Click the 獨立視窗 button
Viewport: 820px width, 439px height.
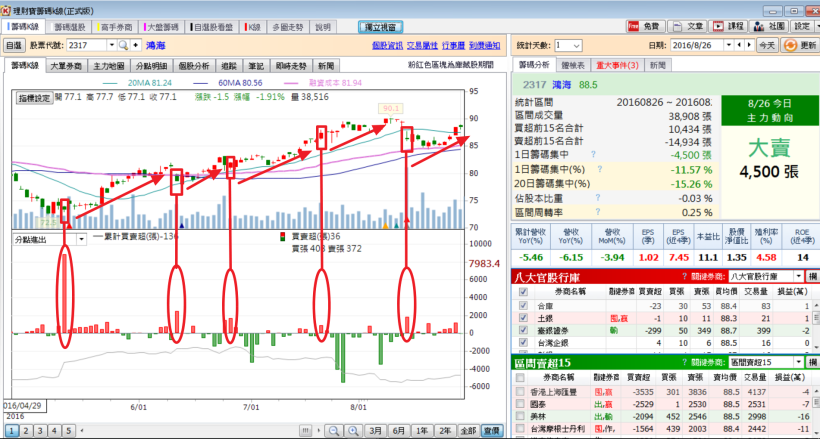point(380,27)
